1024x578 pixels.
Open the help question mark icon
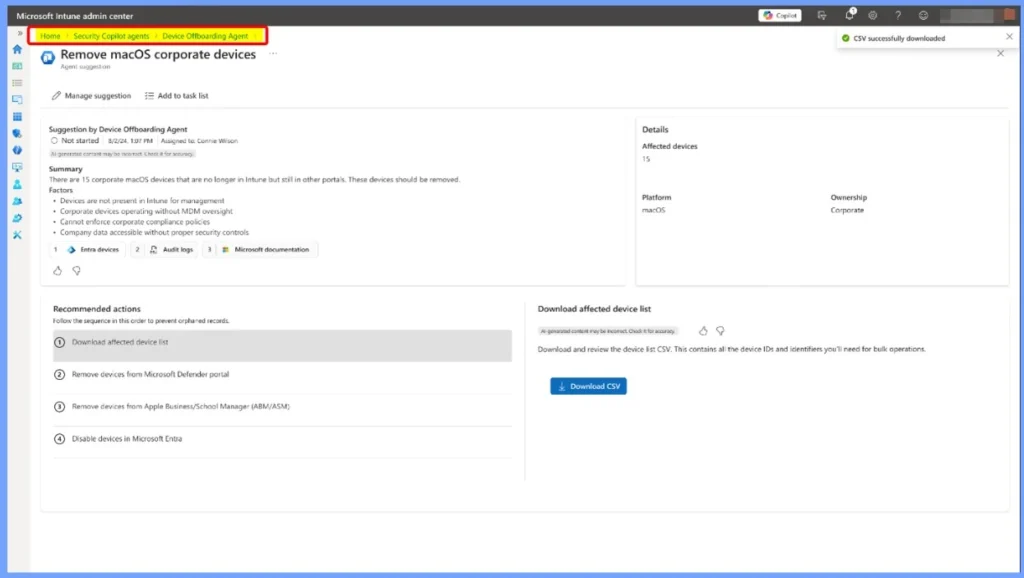[x=898, y=14]
